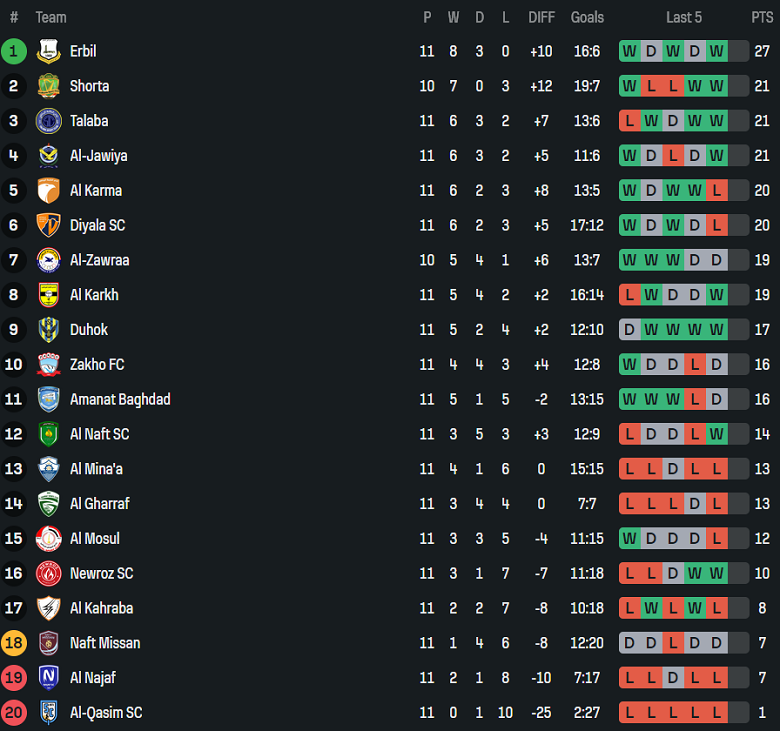Open Diyala SC team page link
780x731 pixels.
[x=98, y=225]
